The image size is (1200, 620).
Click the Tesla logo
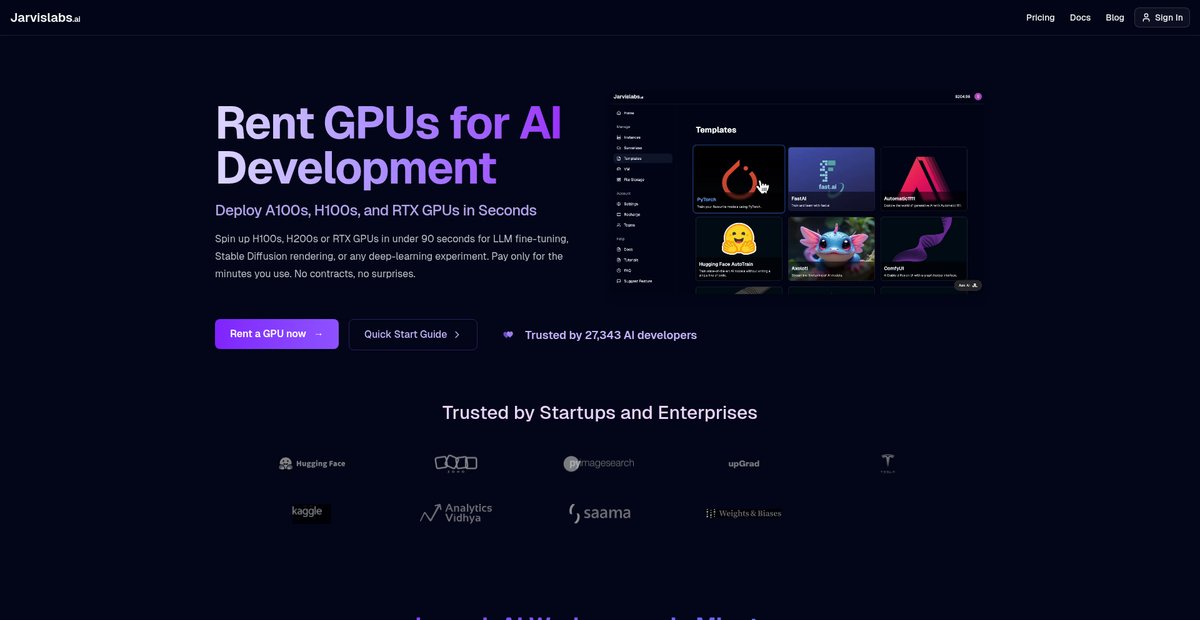point(887,463)
